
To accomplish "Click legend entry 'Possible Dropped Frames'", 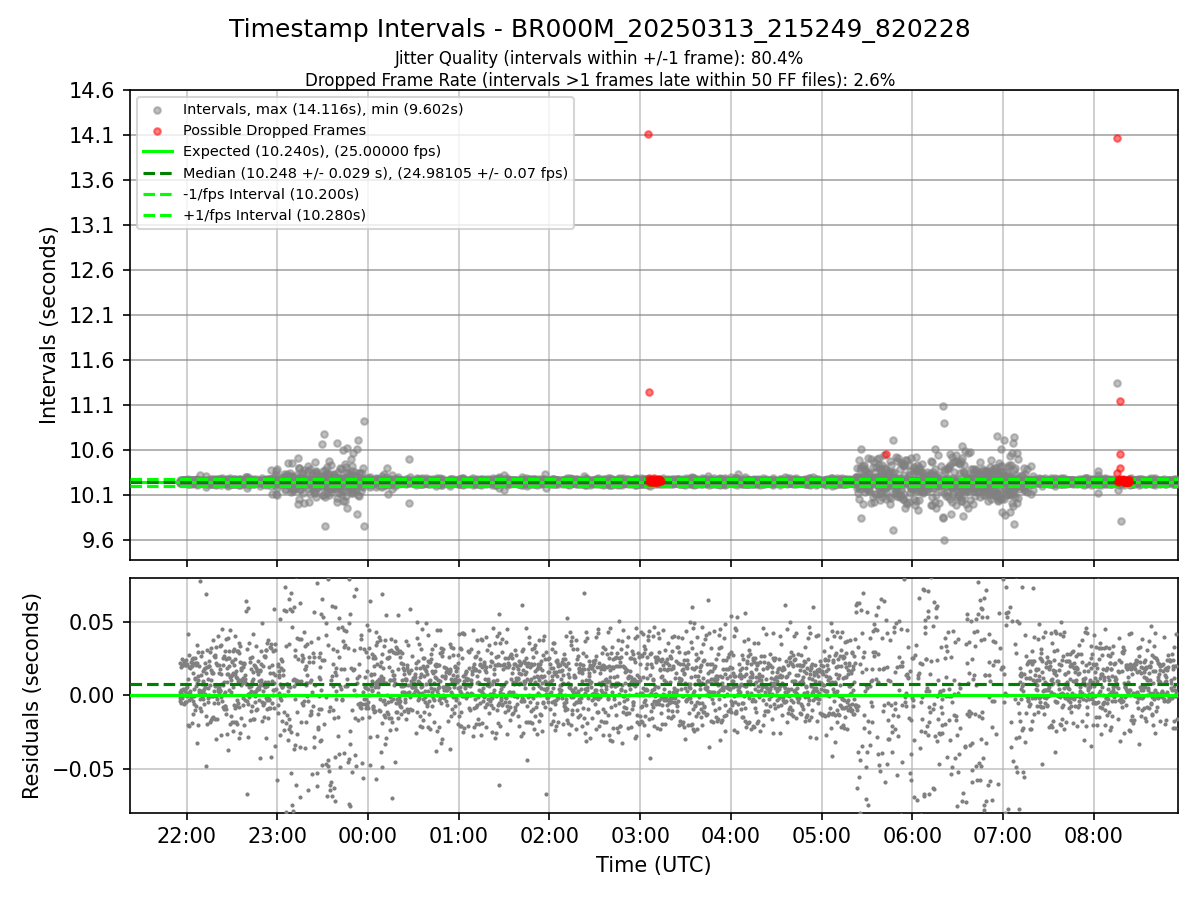I will click(274, 130).
